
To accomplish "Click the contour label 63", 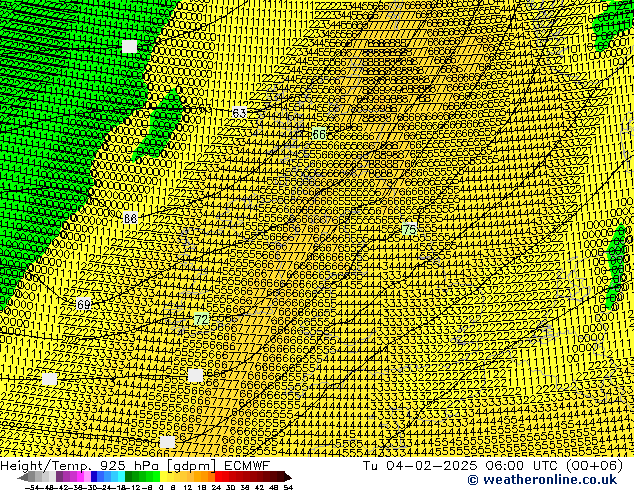I will (239, 113).
